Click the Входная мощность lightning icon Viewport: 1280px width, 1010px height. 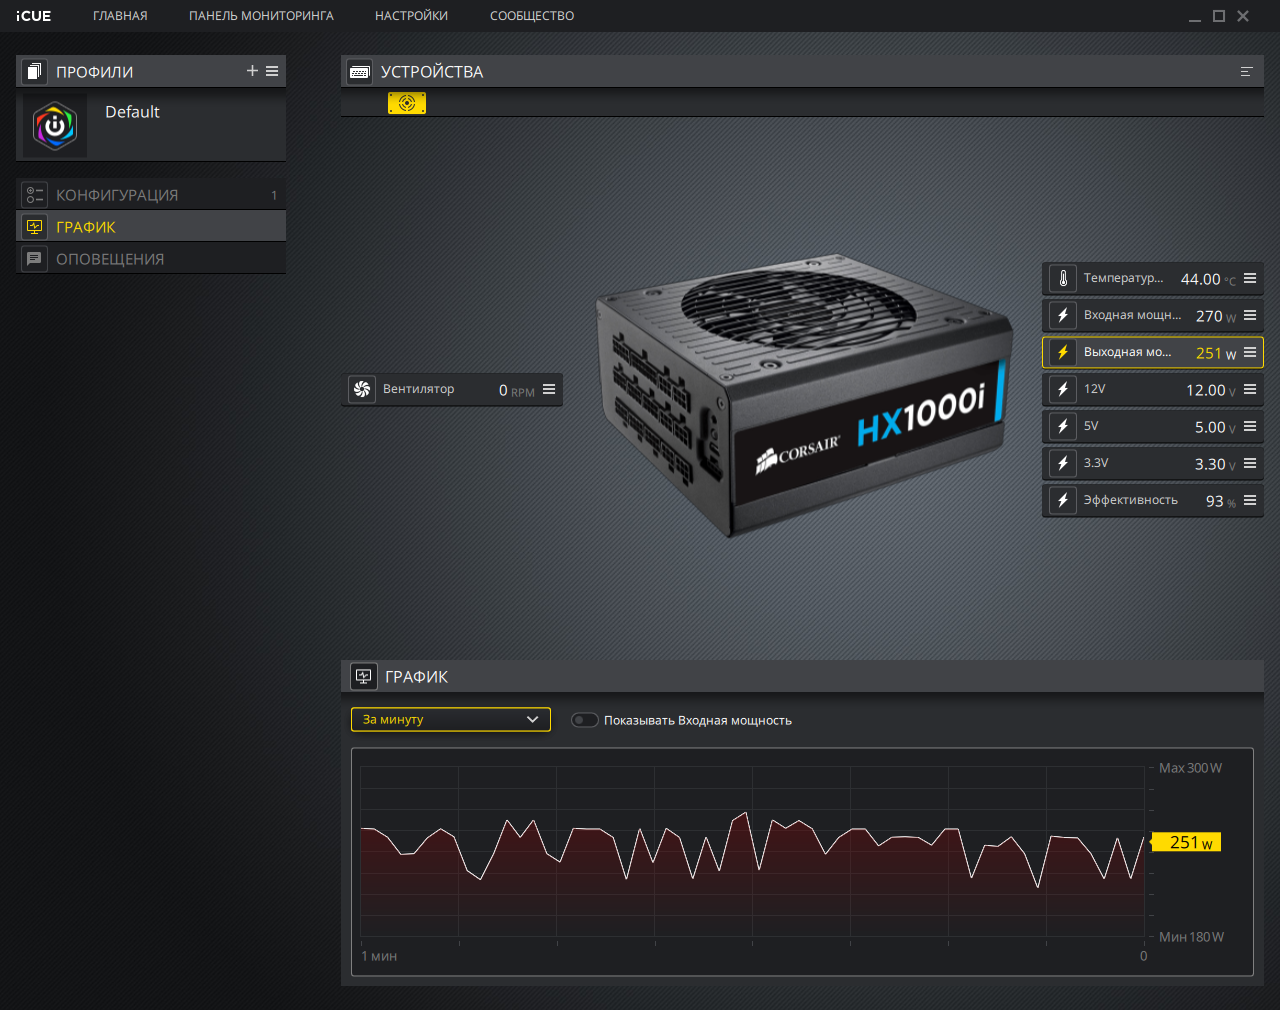coord(1063,315)
